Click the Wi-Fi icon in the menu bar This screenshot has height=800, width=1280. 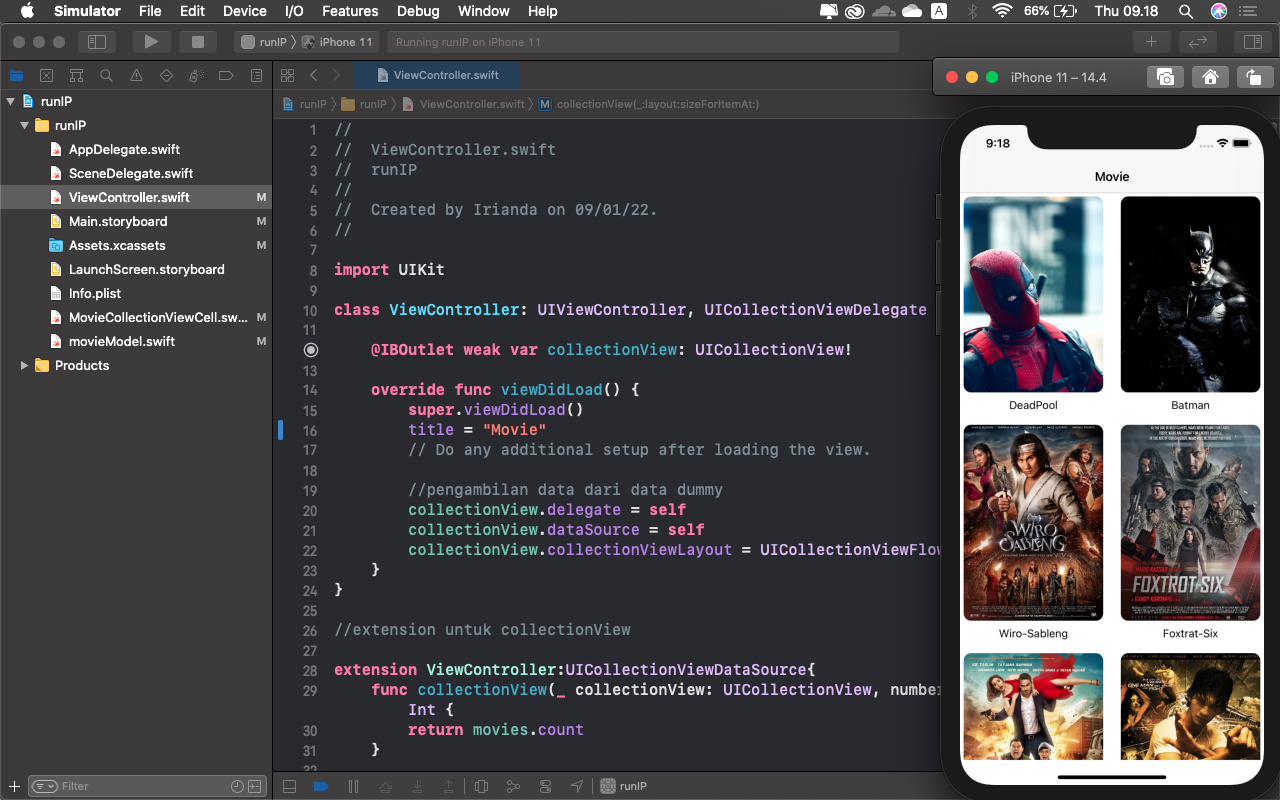(x=1002, y=11)
